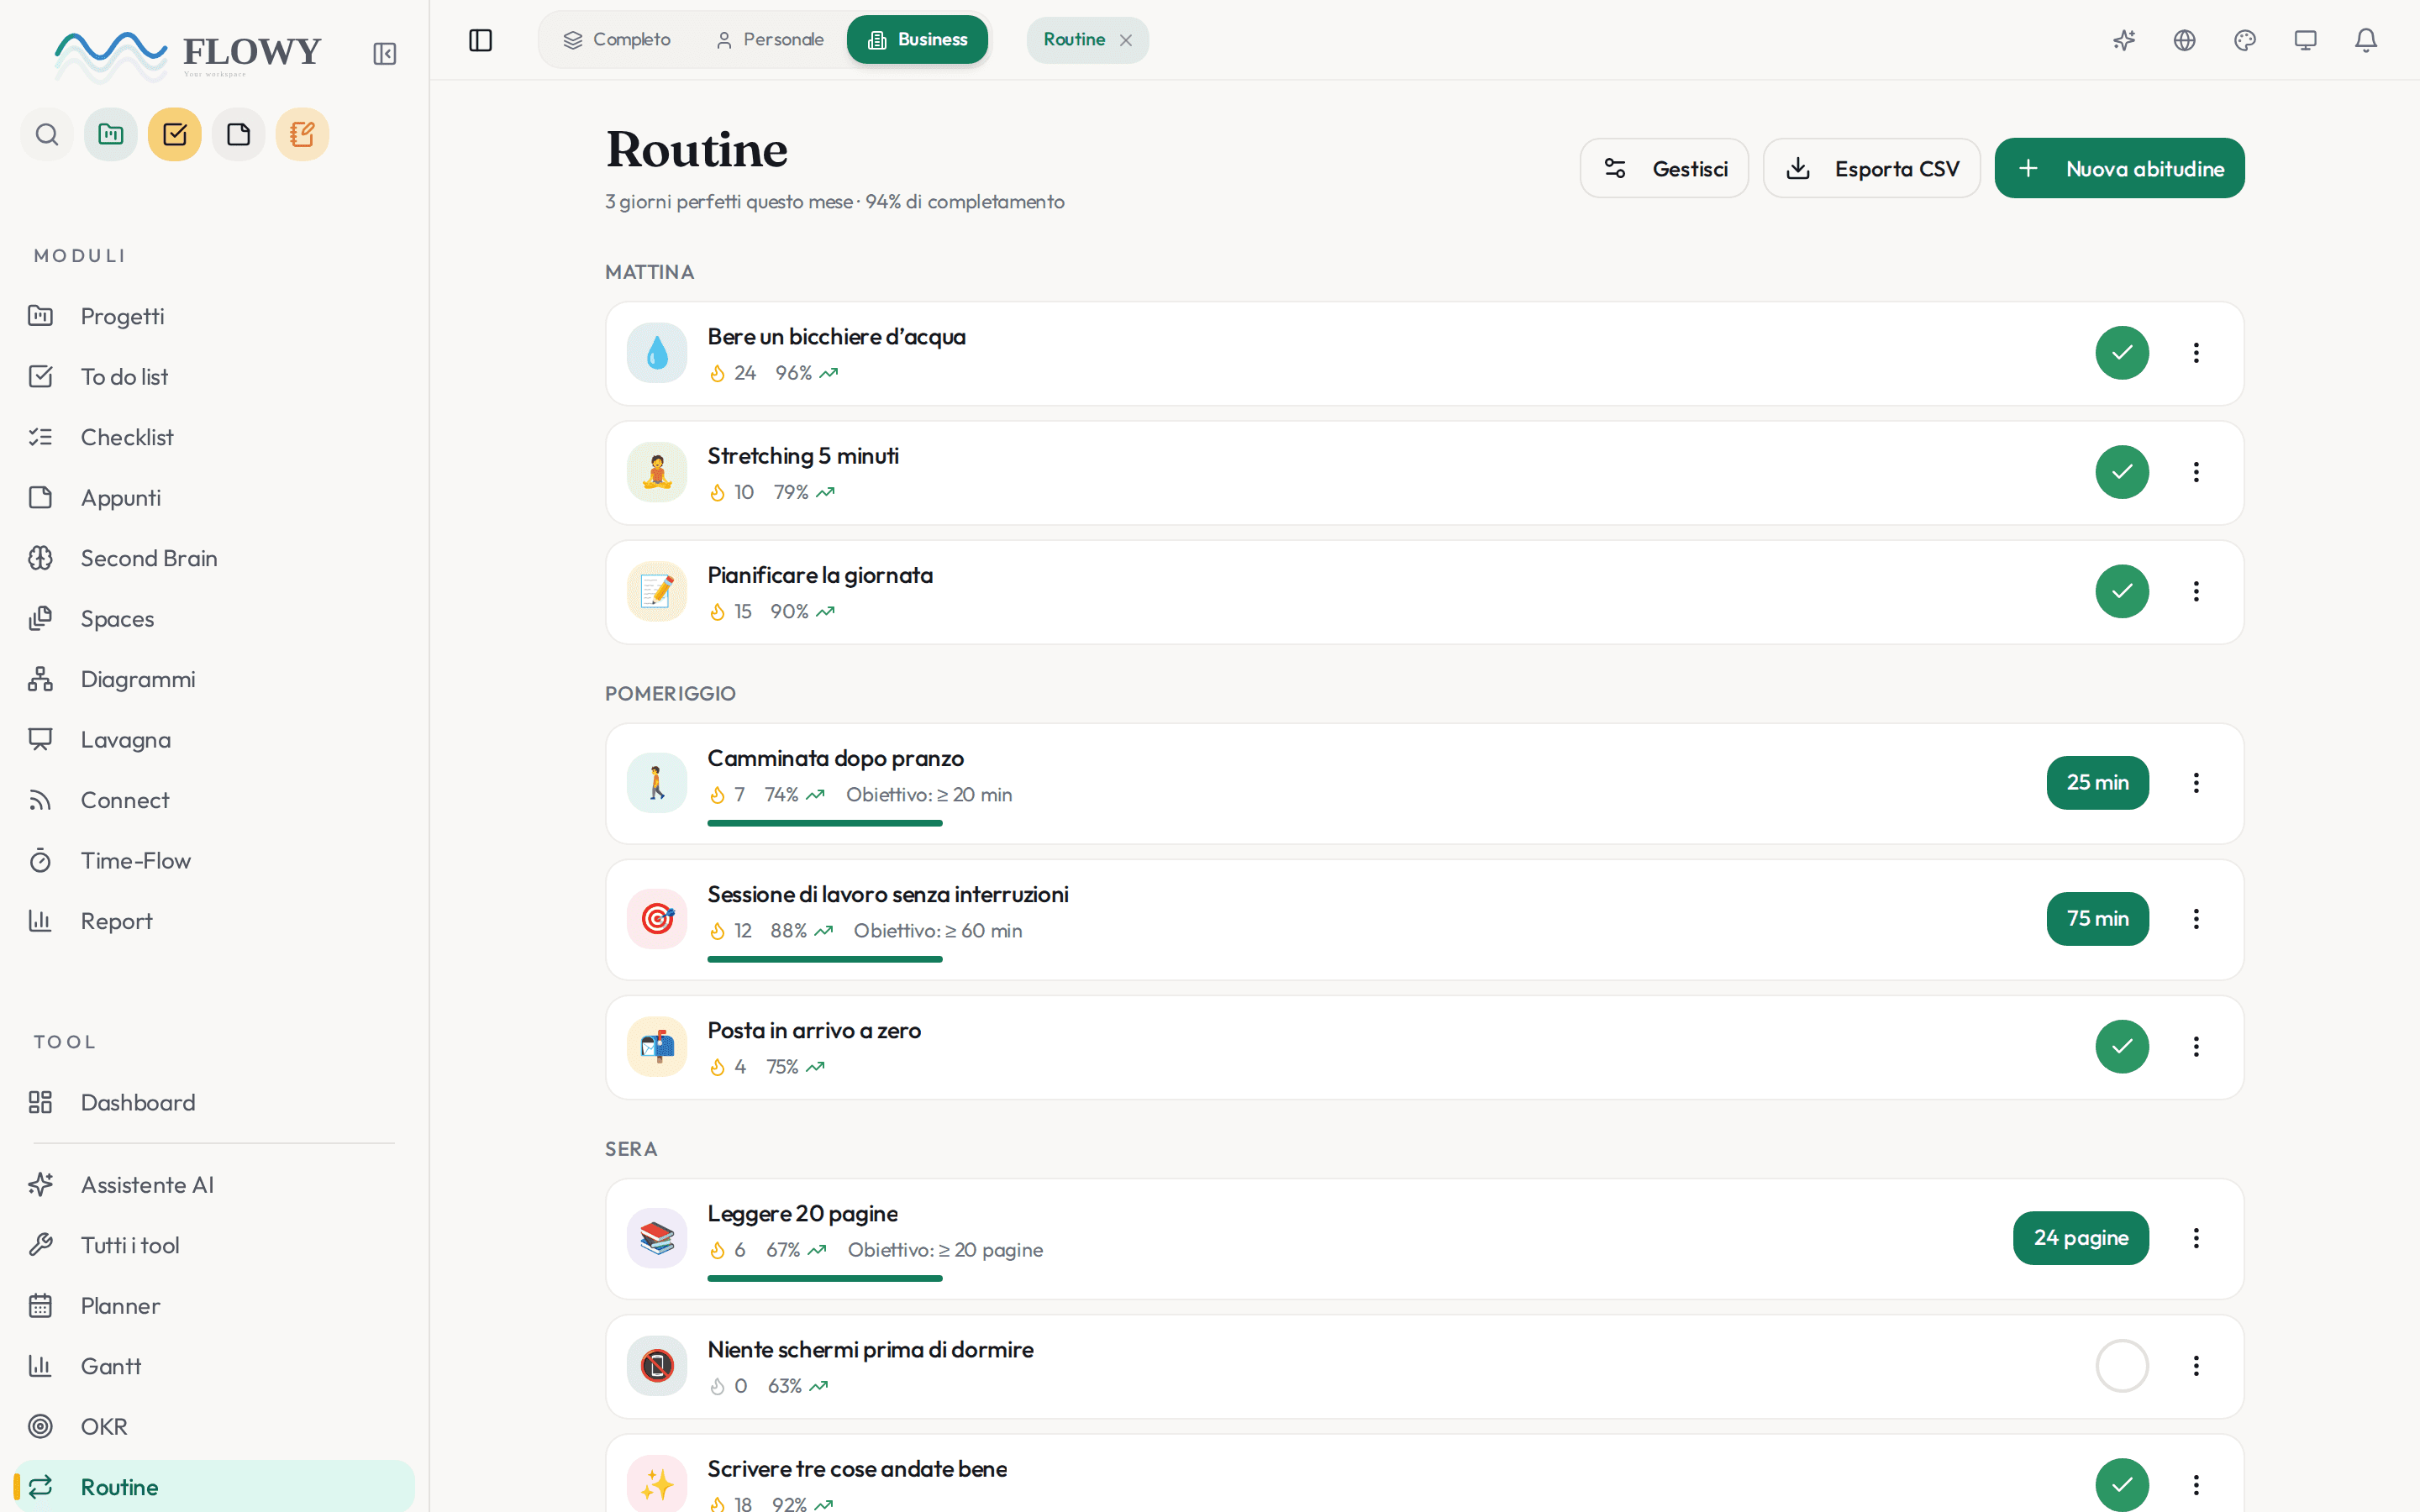The width and height of the screenshot is (2420, 1512).
Task: Click the target icon for Sessione di lavoro
Action: pos(657,919)
